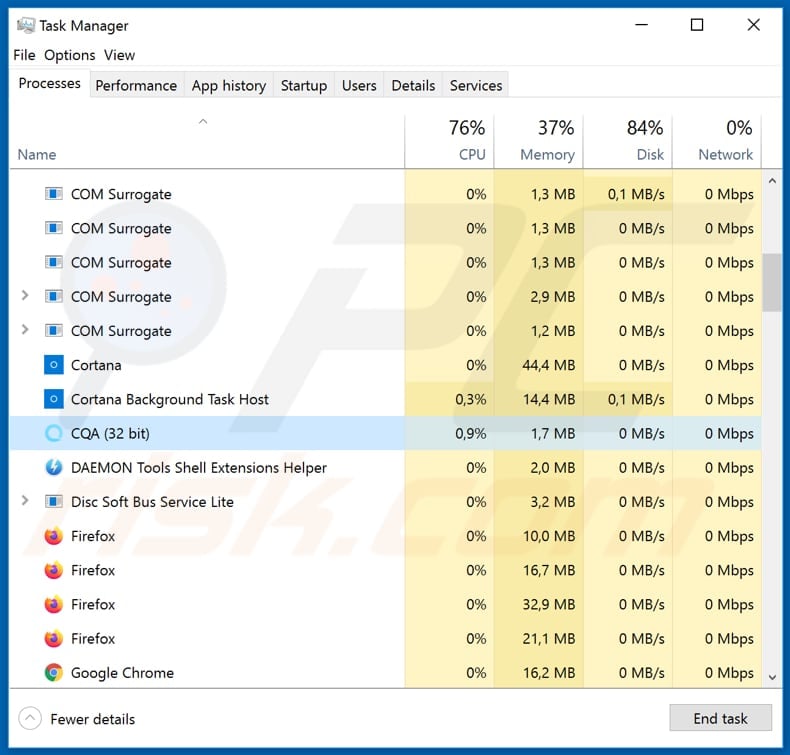790x755 pixels.
Task: Click the scrollbar down arrow
Action: click(772, 677)
